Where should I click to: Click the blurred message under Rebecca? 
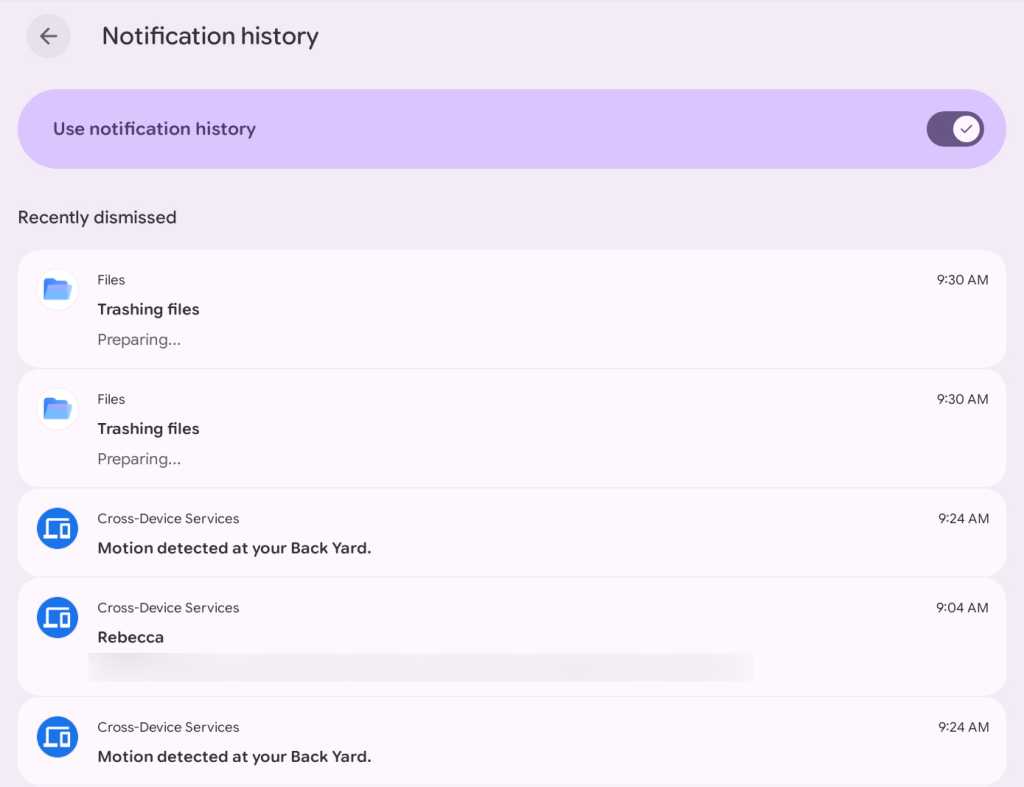420,667
